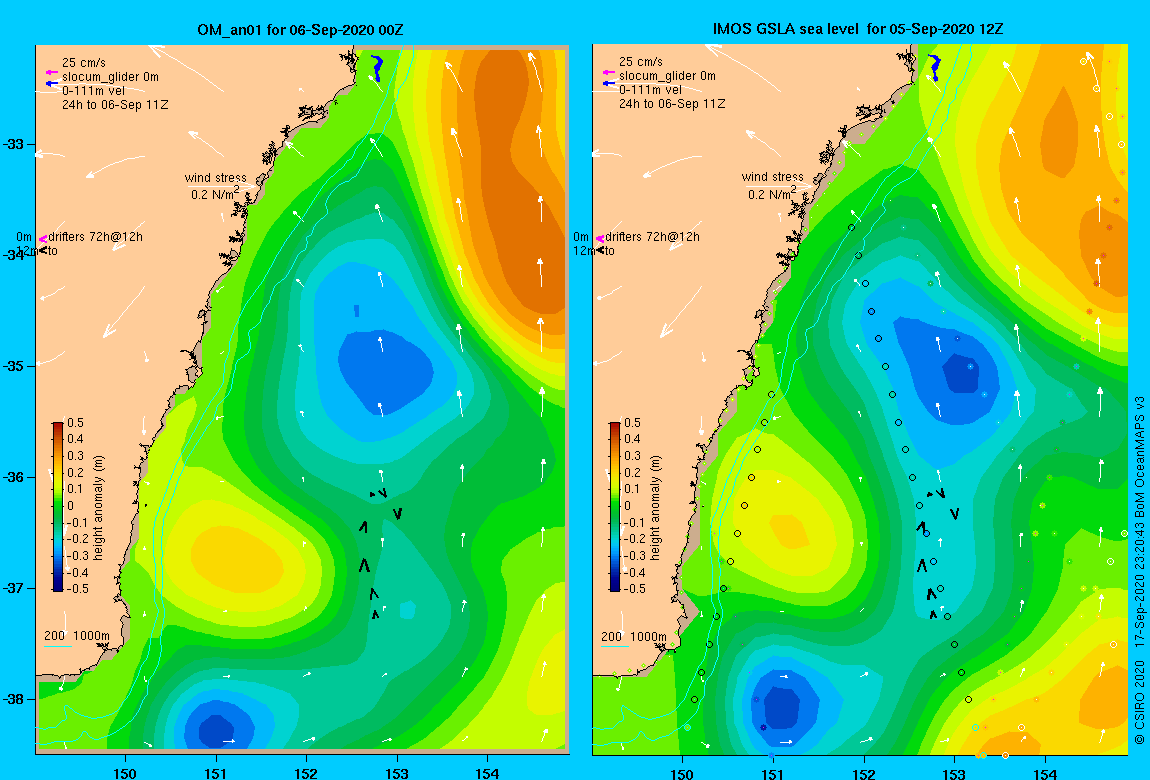The image size is (1150, 780).
Task: Click the '25 cm/s' scale label on left map
Action: (84, 62)
